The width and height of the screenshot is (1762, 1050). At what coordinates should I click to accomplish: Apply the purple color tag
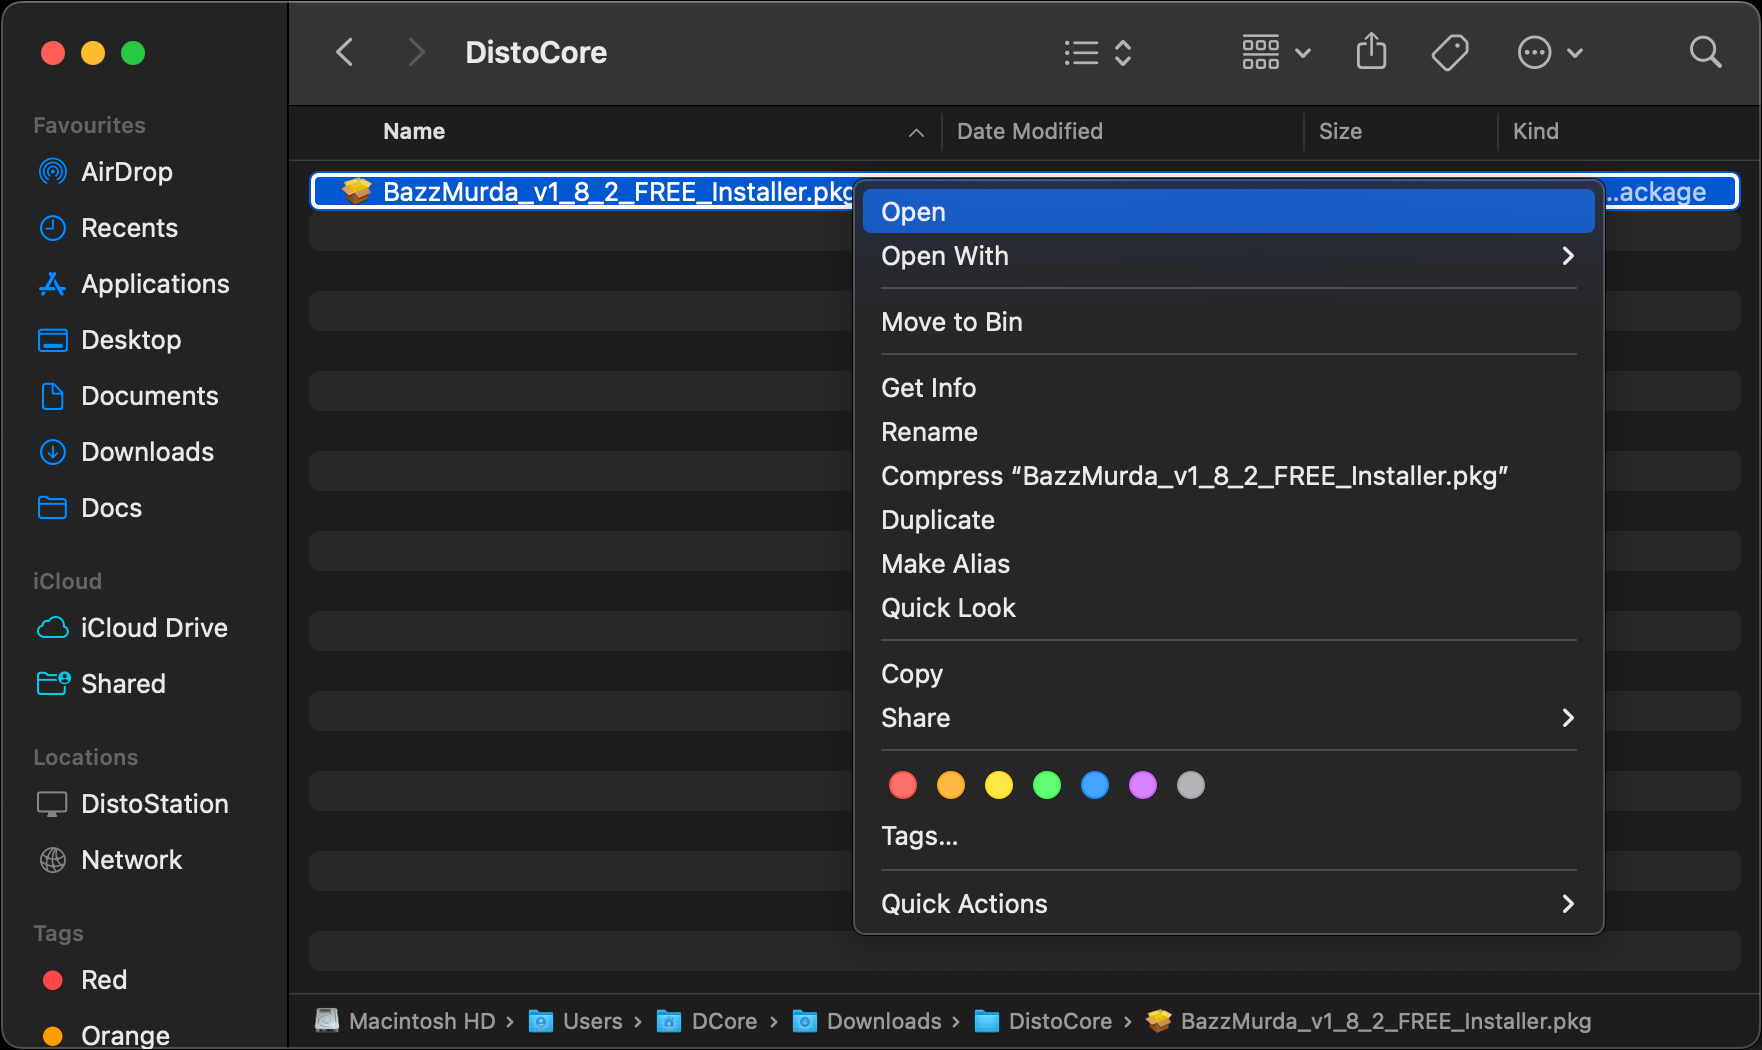click(x=1143, y=785)
